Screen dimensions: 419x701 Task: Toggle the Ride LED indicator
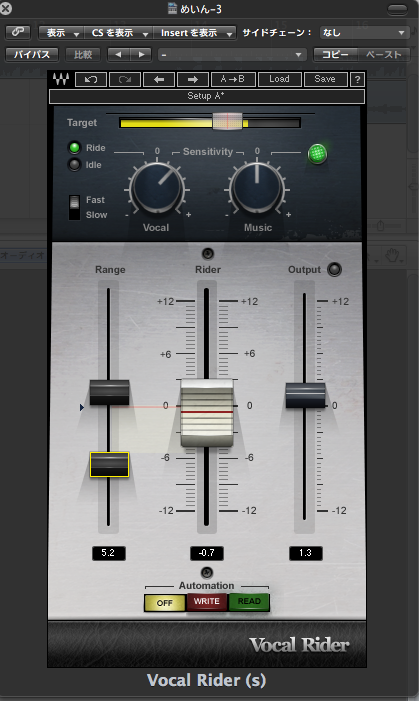(x=75, y=148)
